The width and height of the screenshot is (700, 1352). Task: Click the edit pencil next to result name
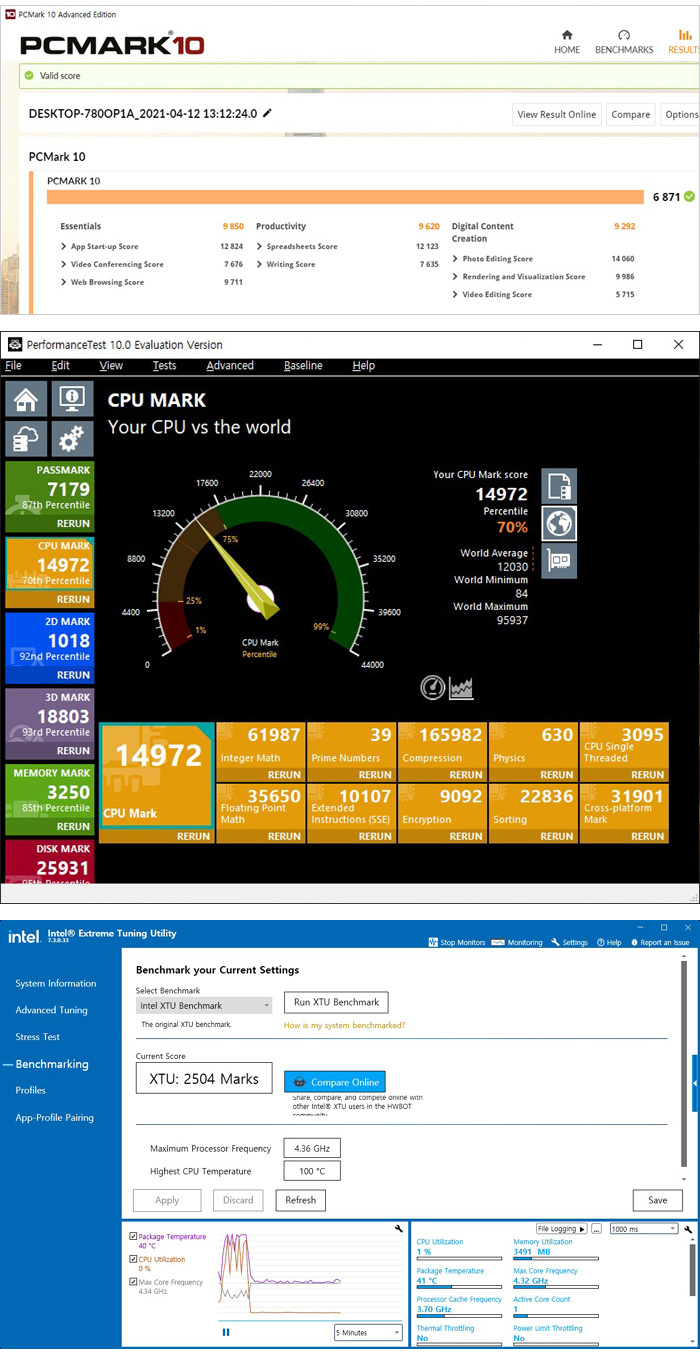tap(267, 113)
